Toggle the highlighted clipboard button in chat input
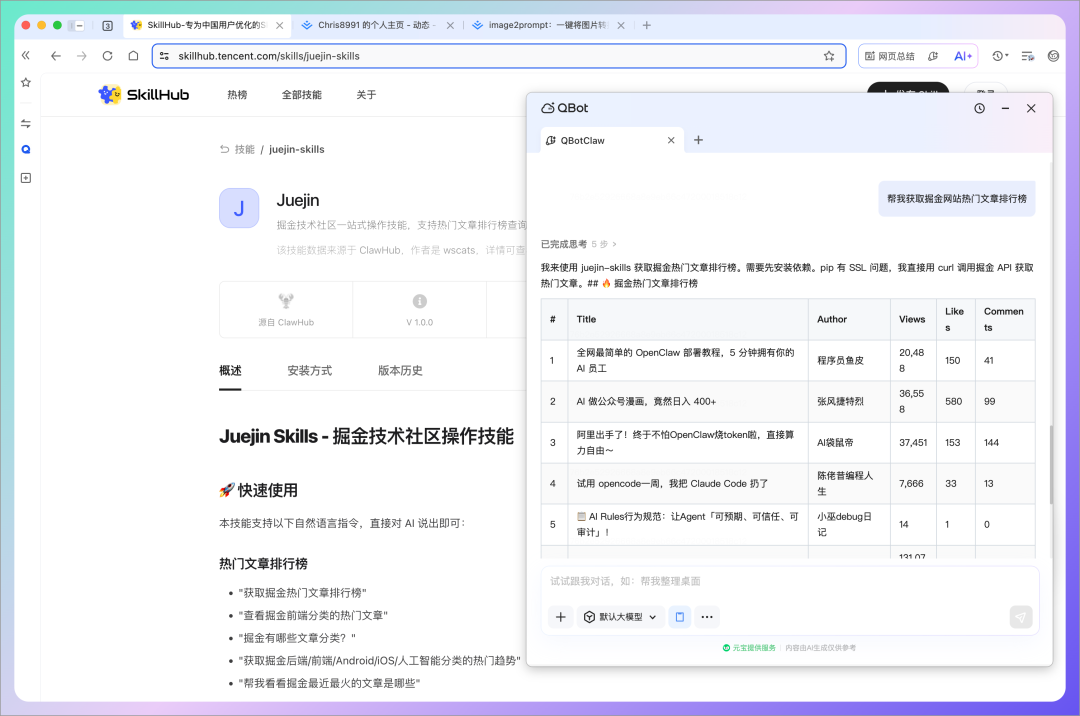The image size is (1080, 716). point(680,617)
